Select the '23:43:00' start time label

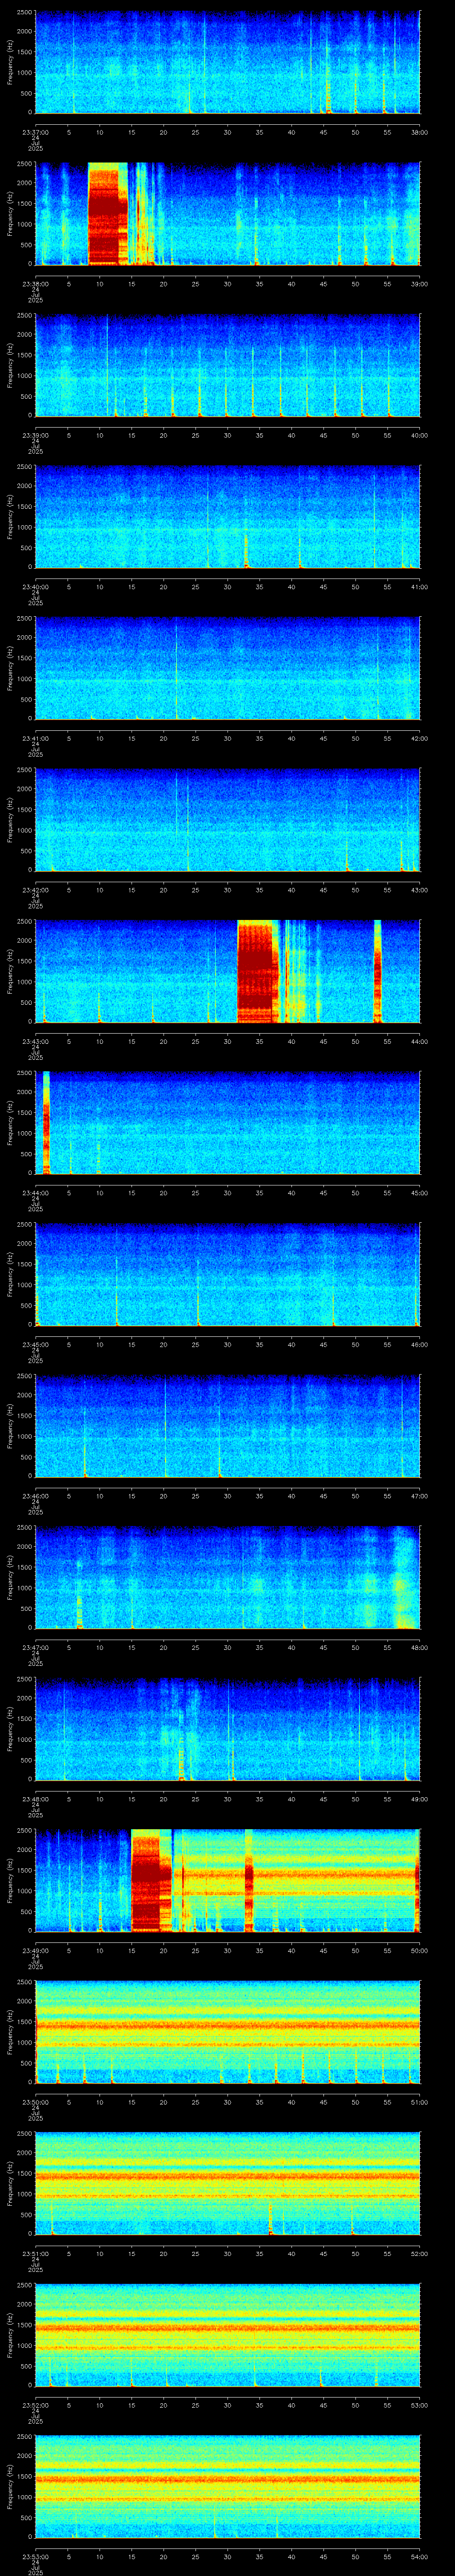(35, 1041)
